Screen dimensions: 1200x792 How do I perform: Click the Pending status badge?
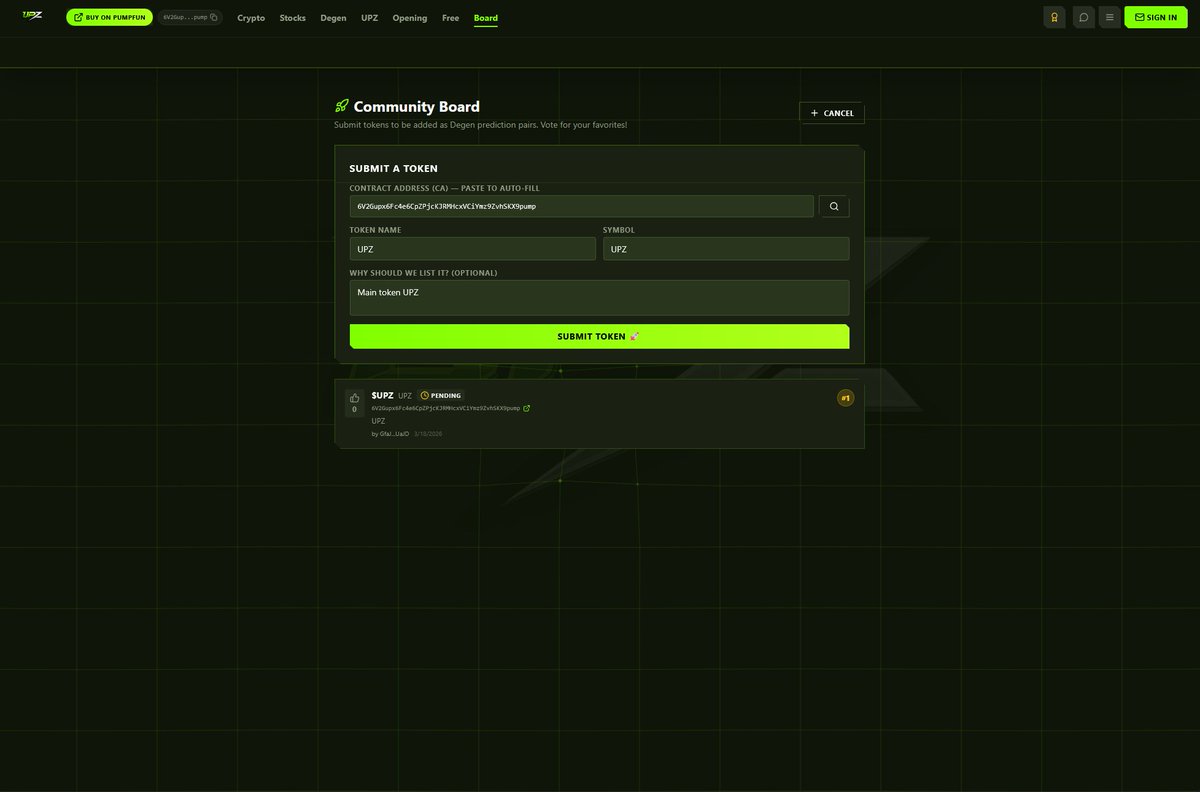click(441, 395)
